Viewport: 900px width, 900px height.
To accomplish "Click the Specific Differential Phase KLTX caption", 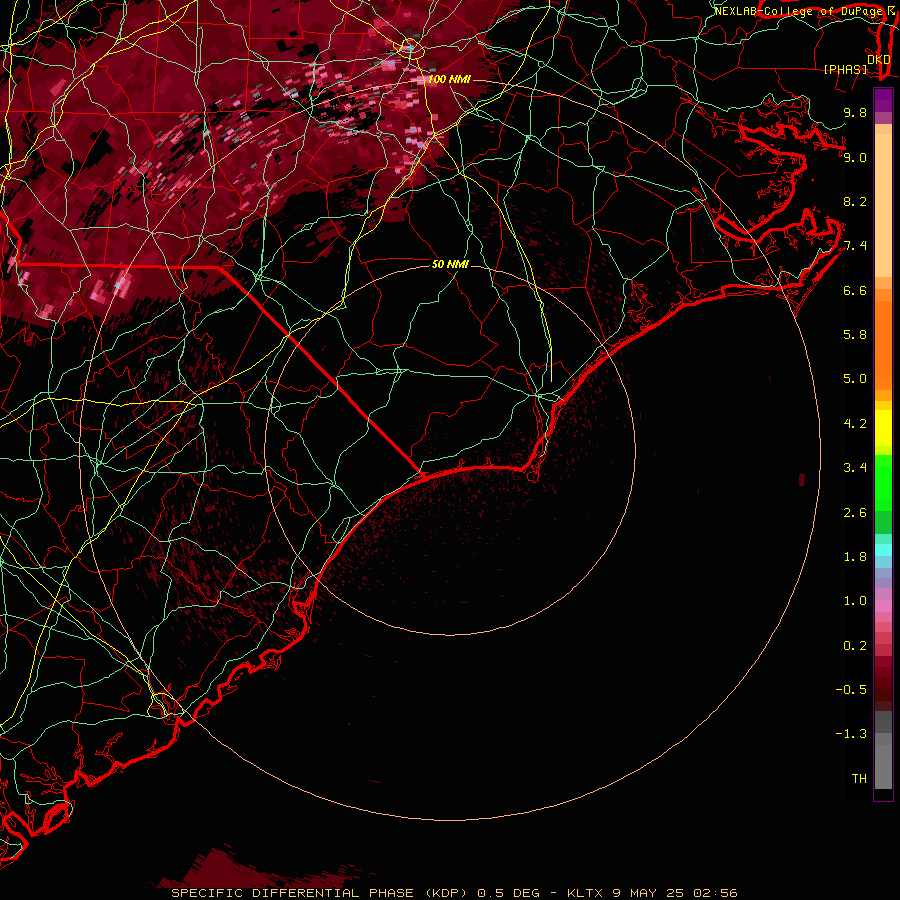I will (x=454, y=893).
